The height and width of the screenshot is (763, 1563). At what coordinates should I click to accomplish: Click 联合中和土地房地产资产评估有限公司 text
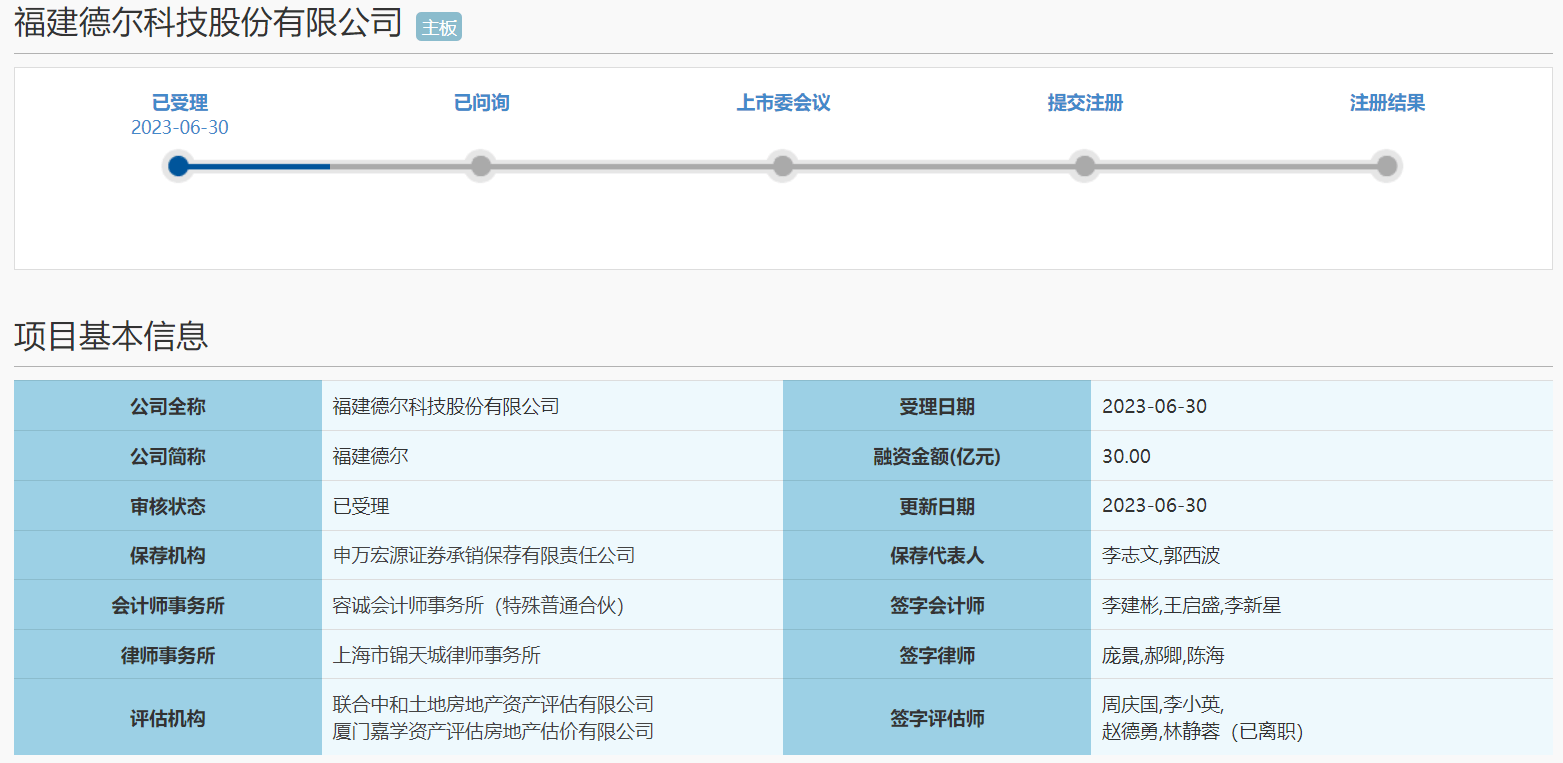pos(493,704)
